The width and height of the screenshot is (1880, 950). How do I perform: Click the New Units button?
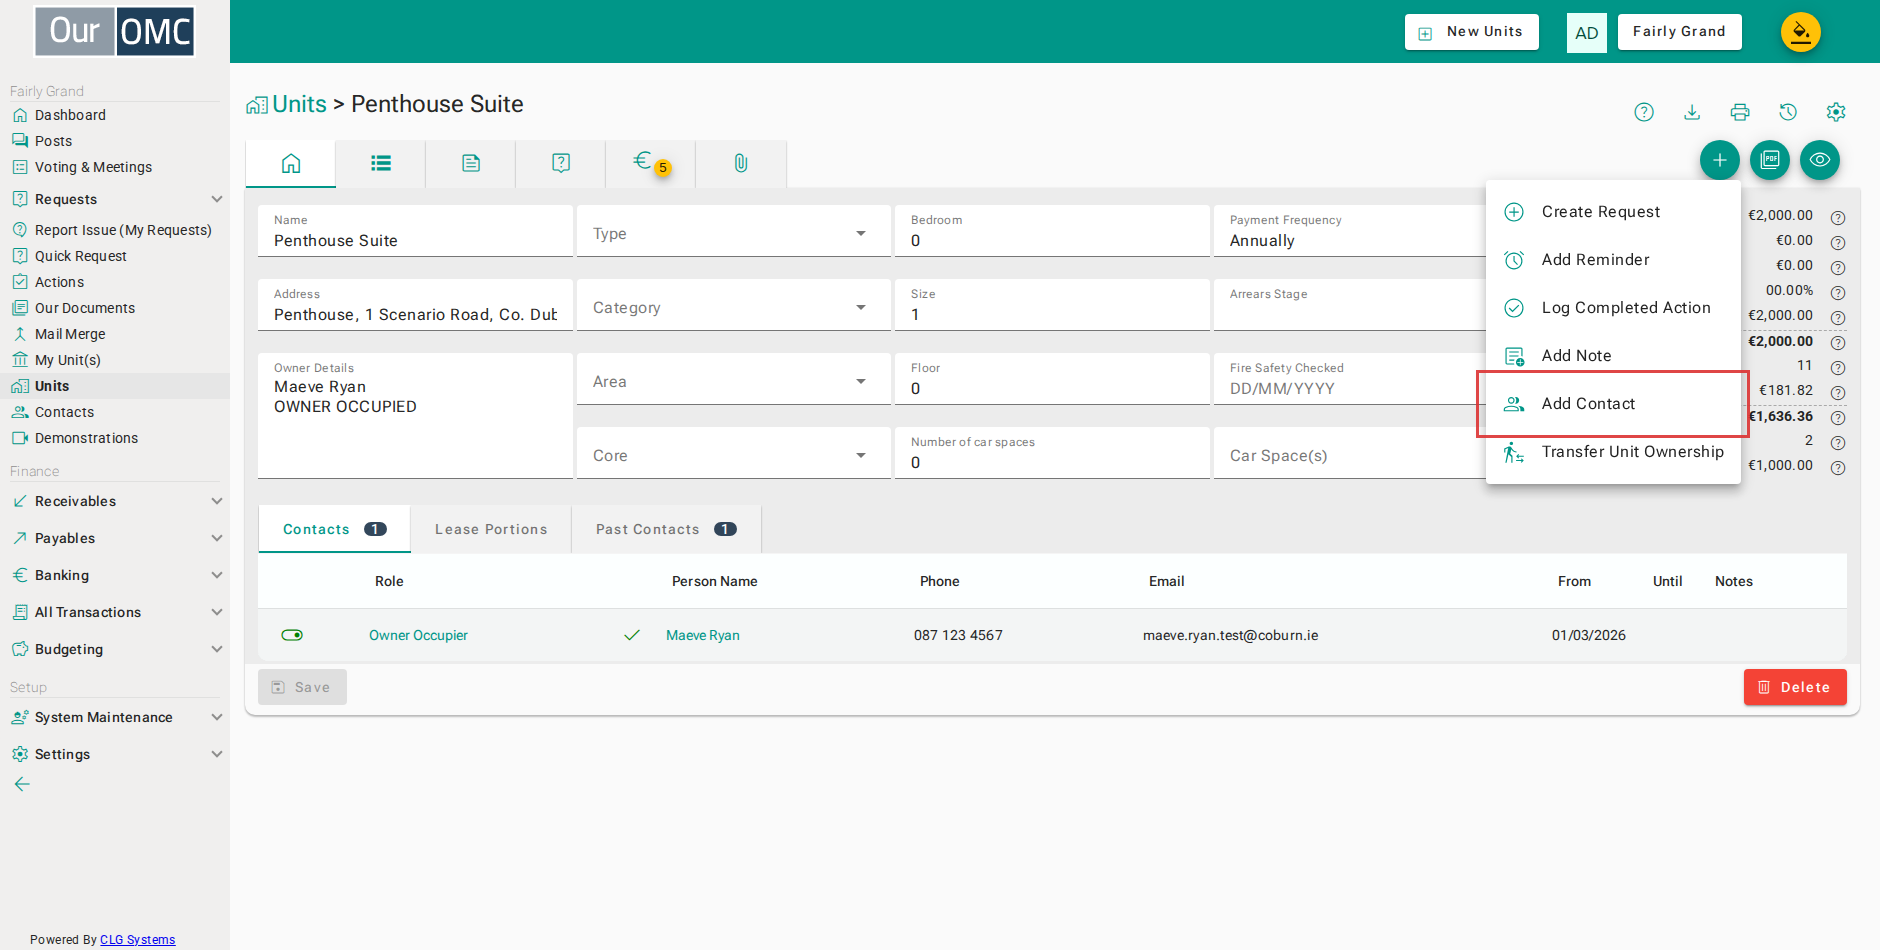tap(1472, 32)
